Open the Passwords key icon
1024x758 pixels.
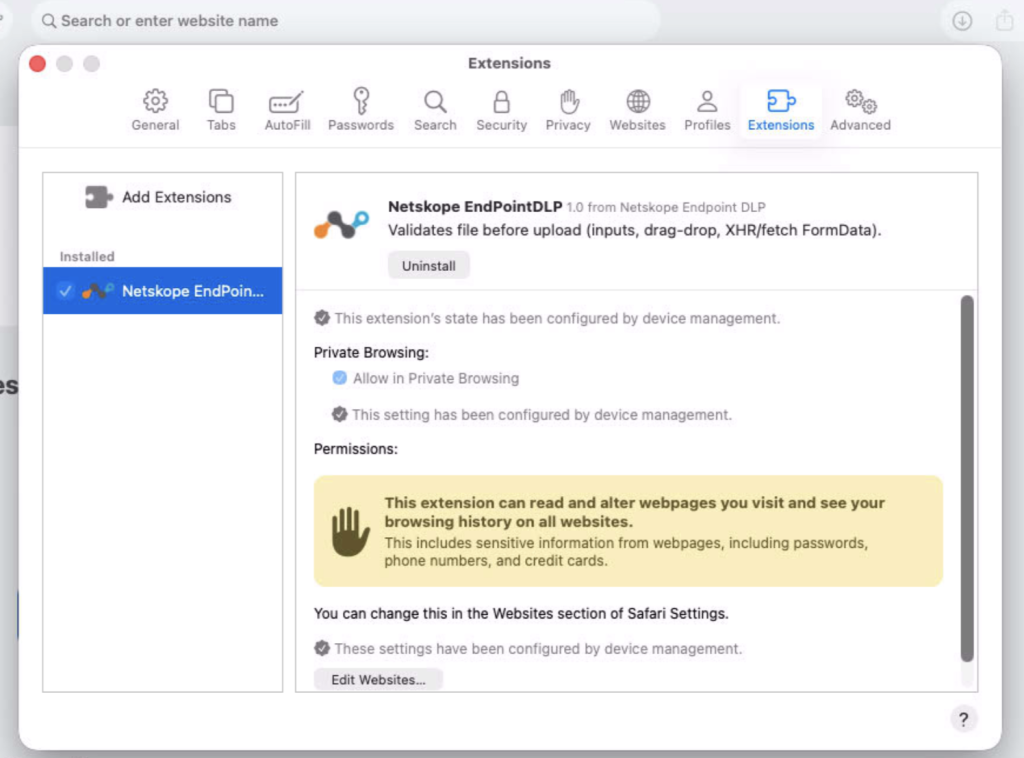[361, 101]
